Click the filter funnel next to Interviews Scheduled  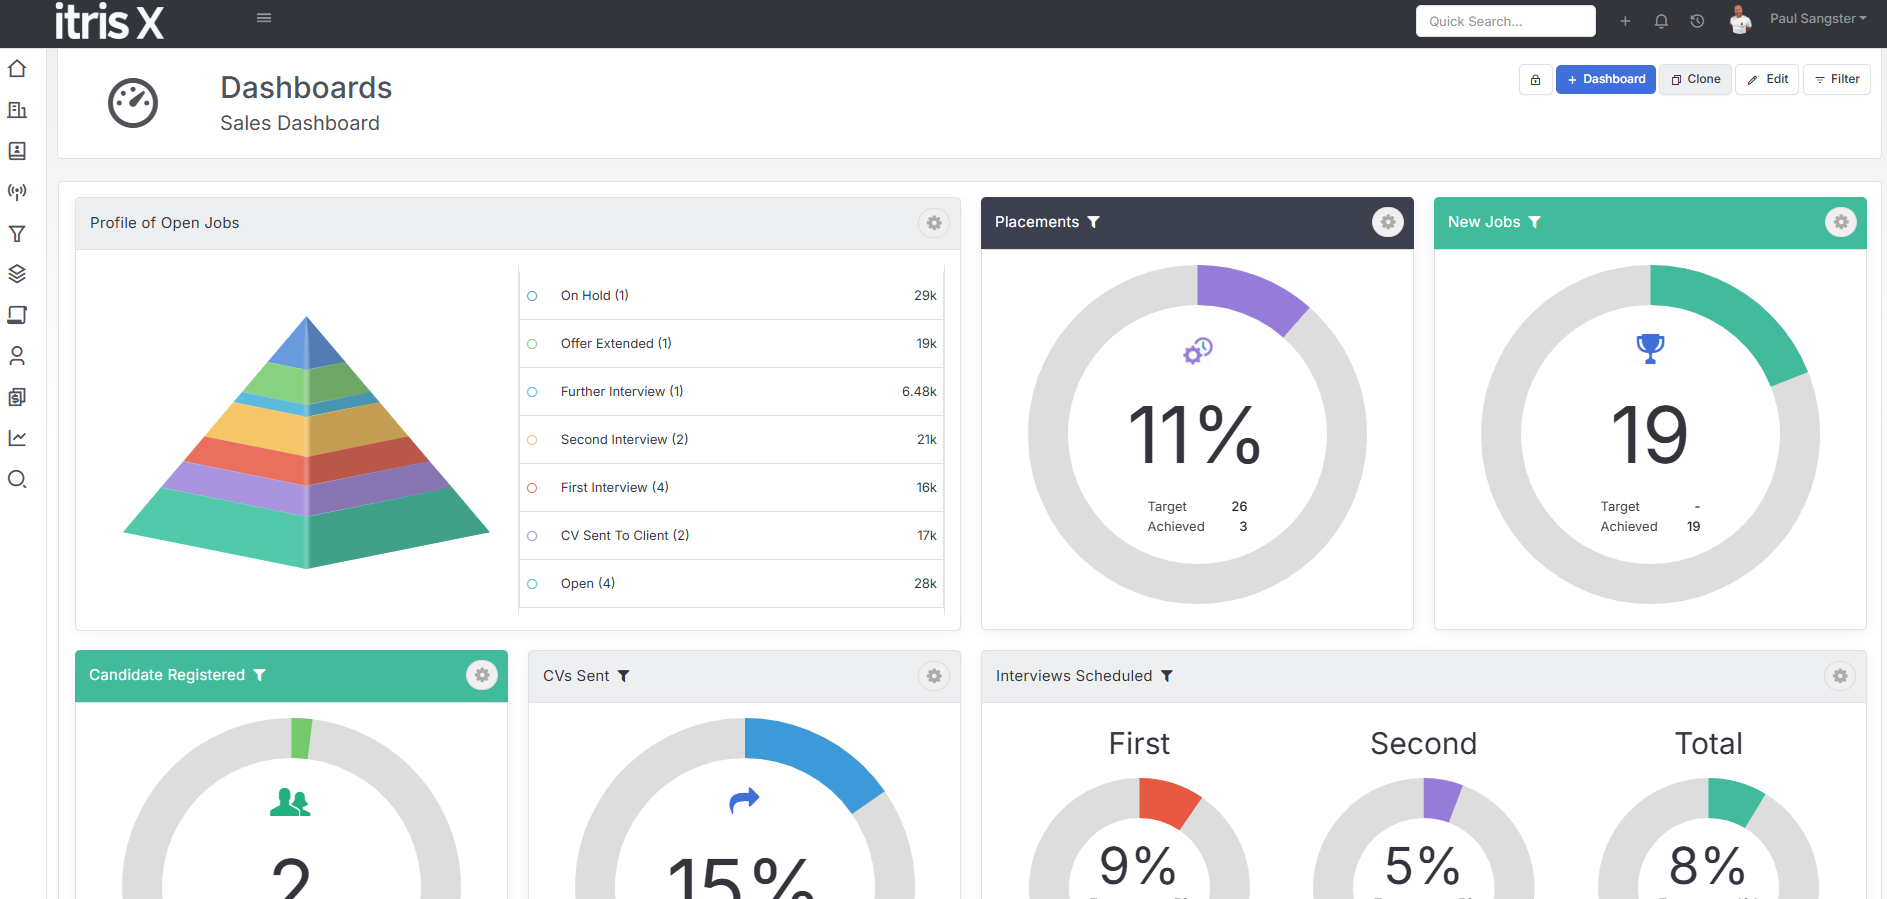coord(1166,676)
